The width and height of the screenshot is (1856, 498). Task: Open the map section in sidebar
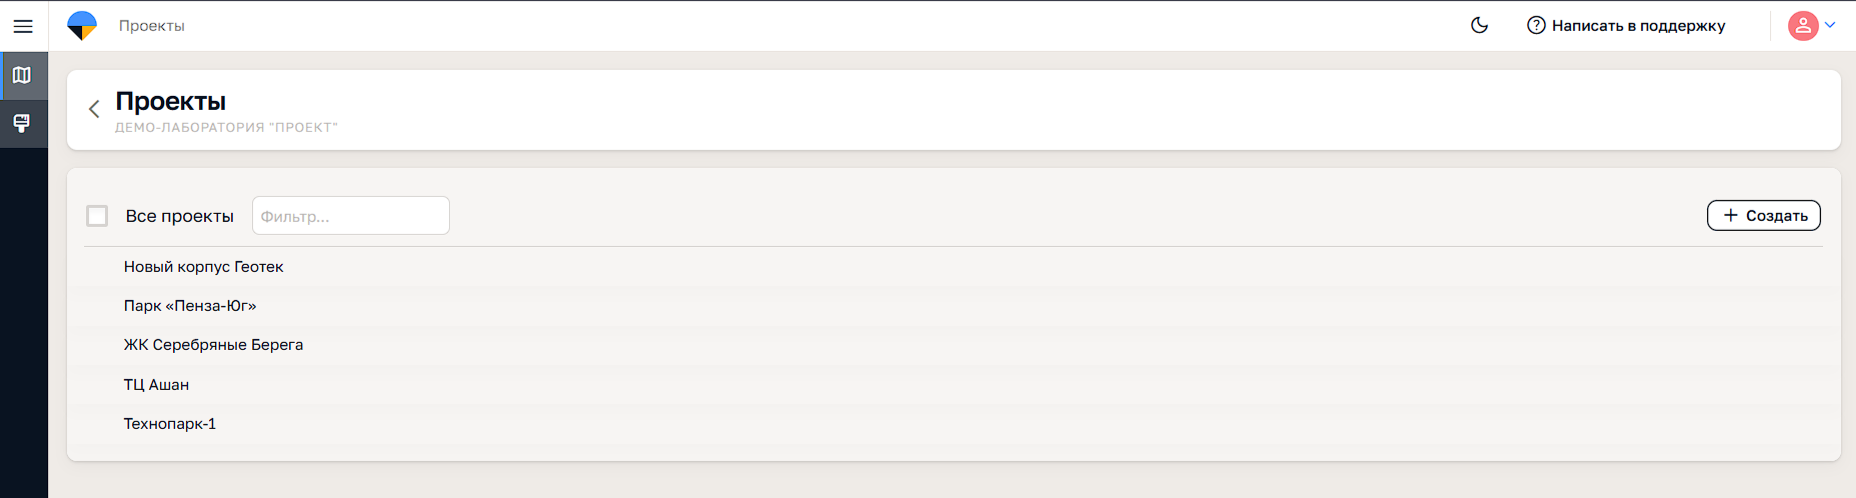22,75
